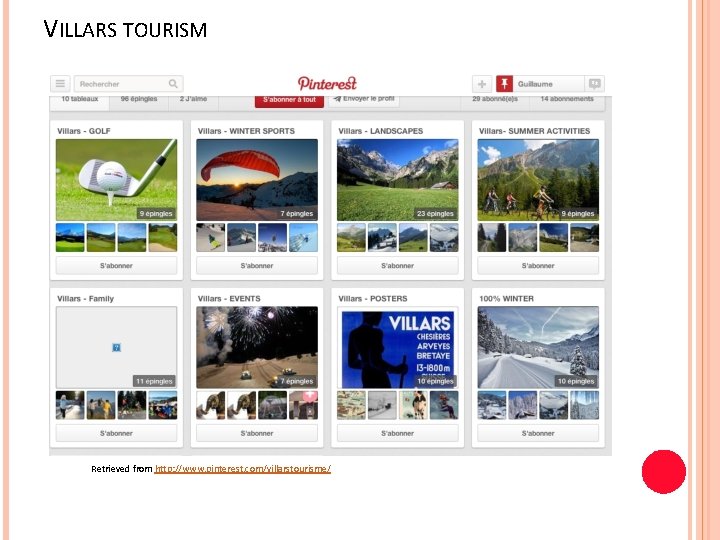Open the 29 abonné(e)s tab
The height and width of the screenshot is (540, 720).
[x=495, y=101]
